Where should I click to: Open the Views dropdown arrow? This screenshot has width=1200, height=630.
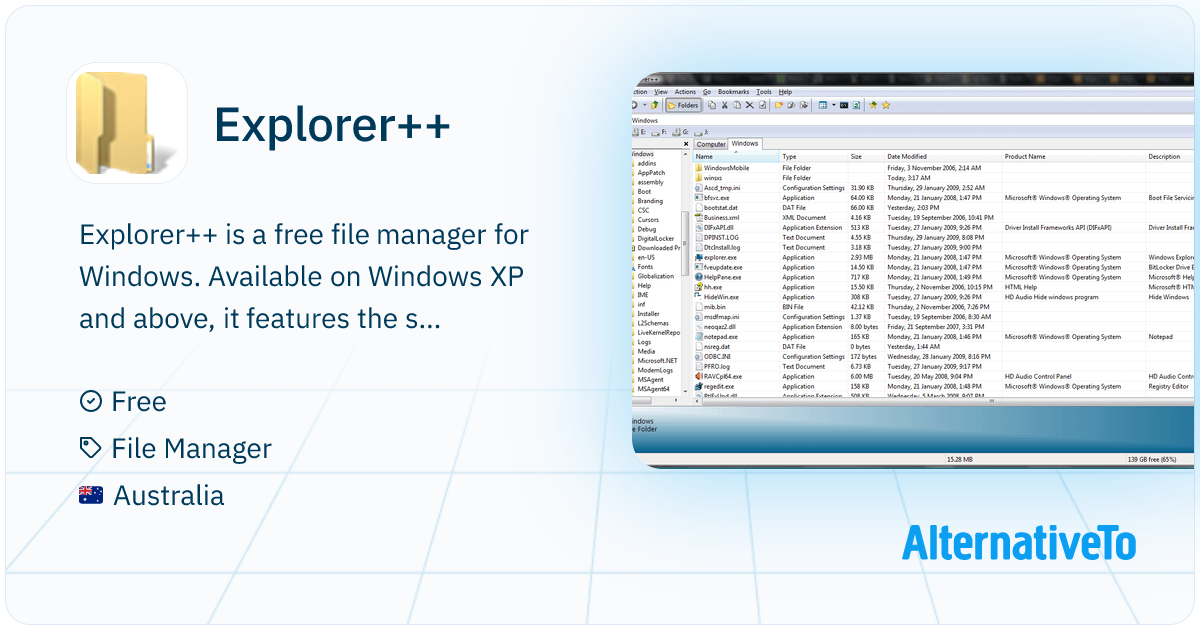[x=834, y=105]
